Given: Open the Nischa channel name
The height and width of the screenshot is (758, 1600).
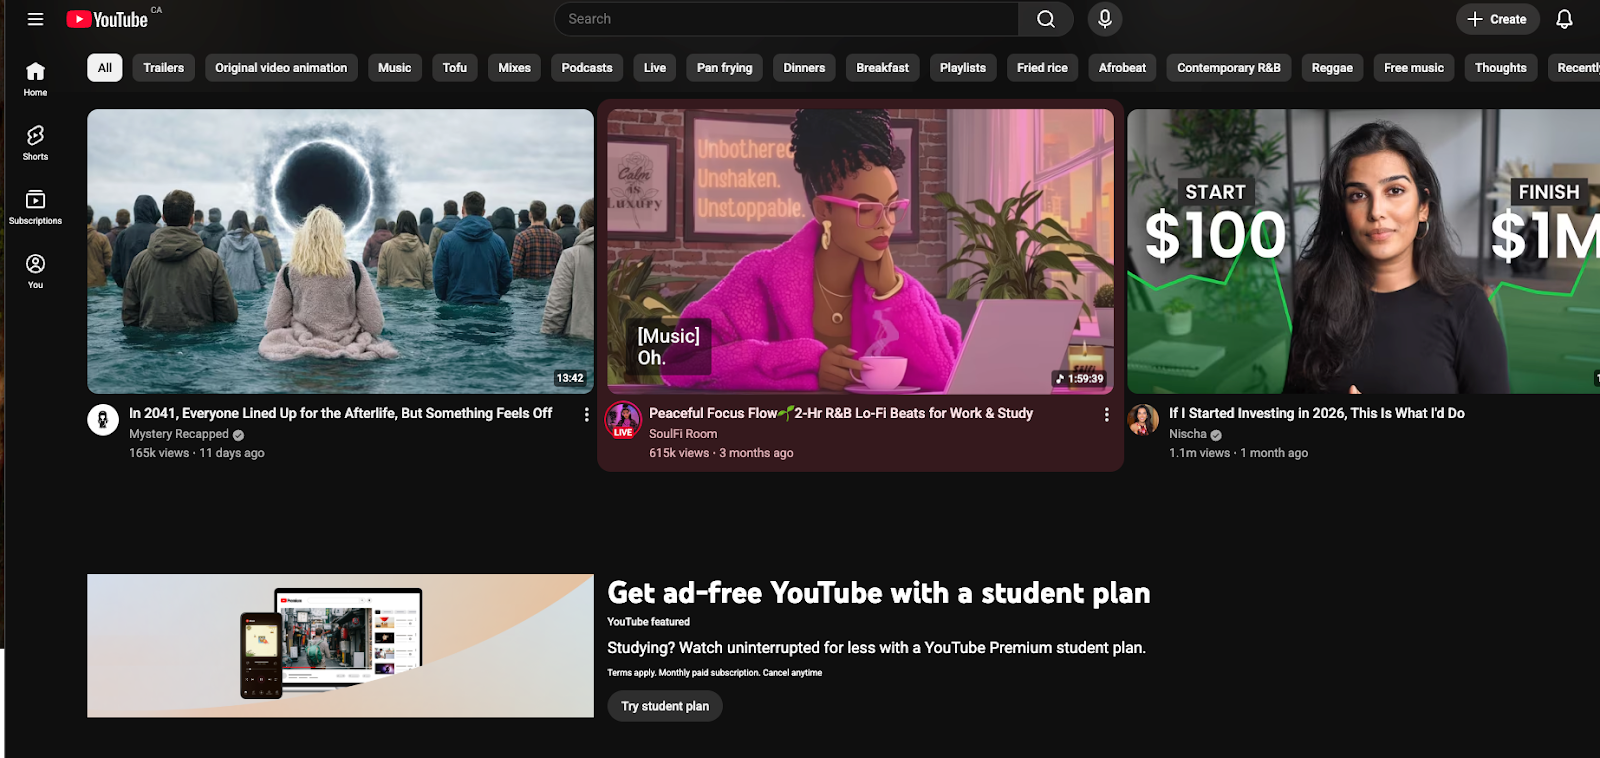Looking at the screenshot, I should [x=1188, y=434].
